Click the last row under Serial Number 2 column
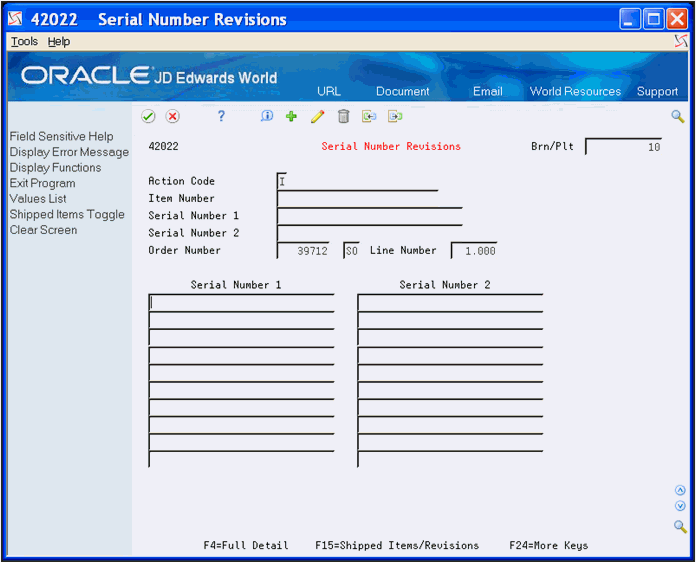The height and width of the screenshot is (562, 696). (450, 459)
